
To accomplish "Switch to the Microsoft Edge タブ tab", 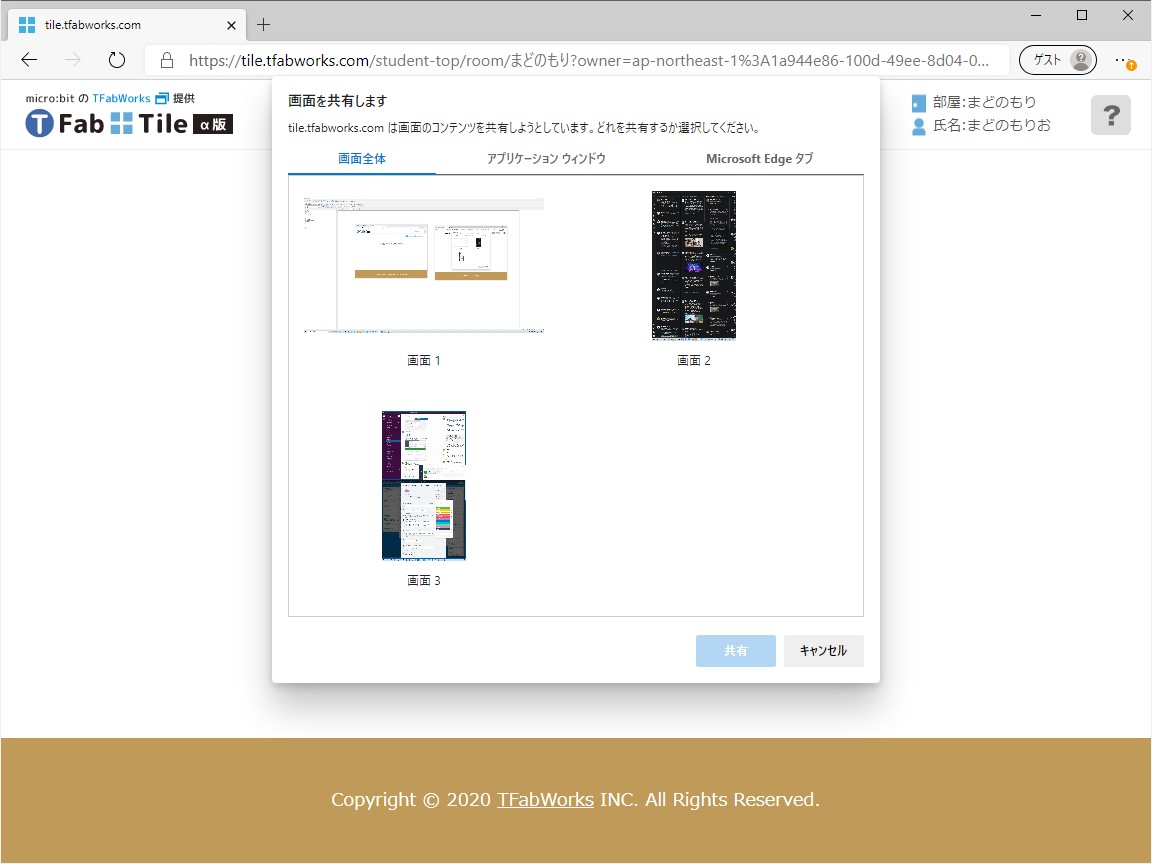I will 760,158.
